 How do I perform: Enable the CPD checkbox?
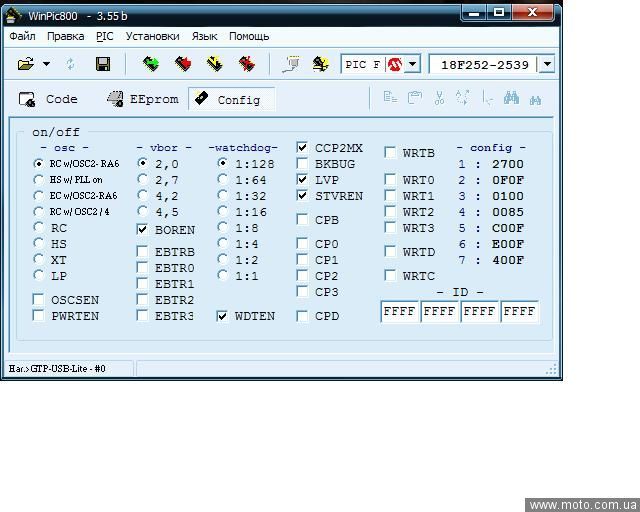[302, 316]
